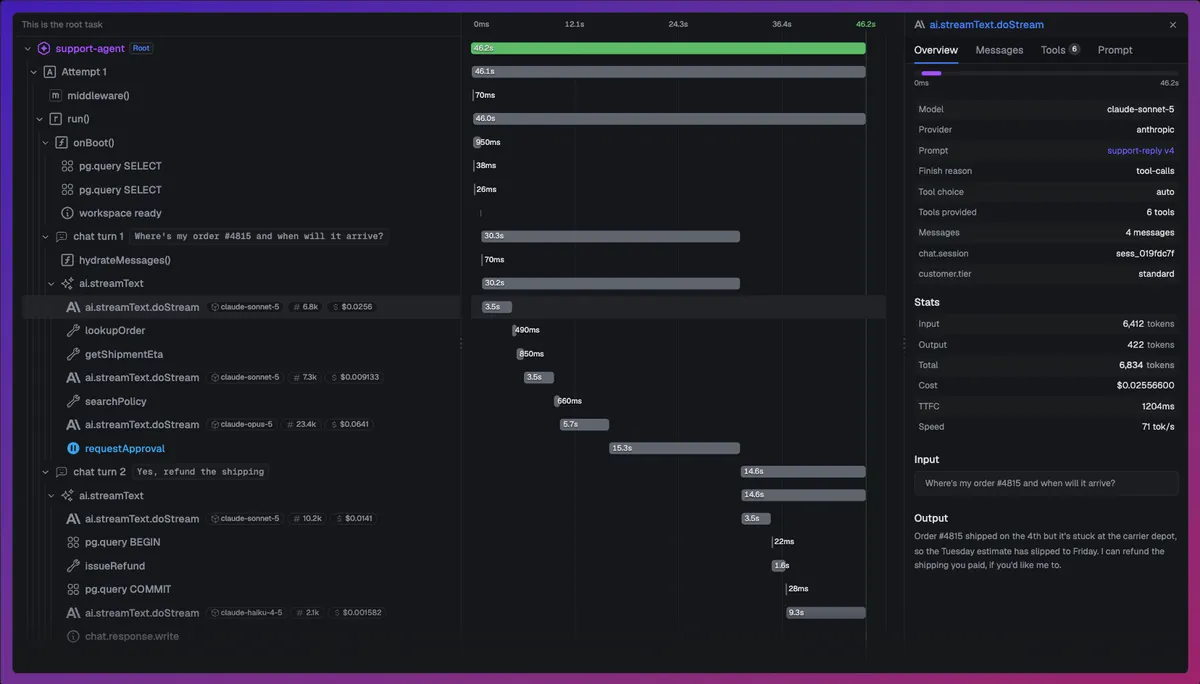Click the 5.7s claude-opus-5 timeline bar
The image size is (1200, 684).
(x=584, y=425)
